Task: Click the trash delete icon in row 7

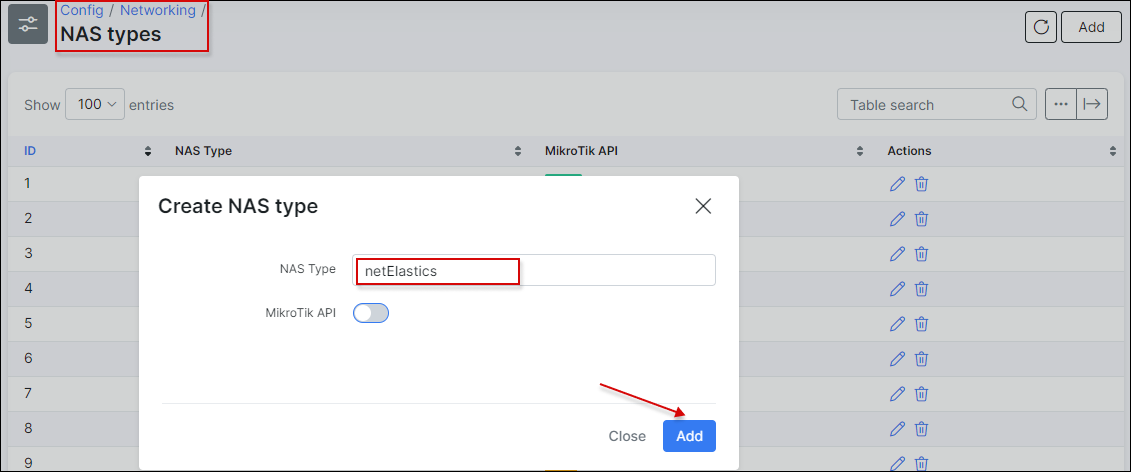Action: [922, 394]
